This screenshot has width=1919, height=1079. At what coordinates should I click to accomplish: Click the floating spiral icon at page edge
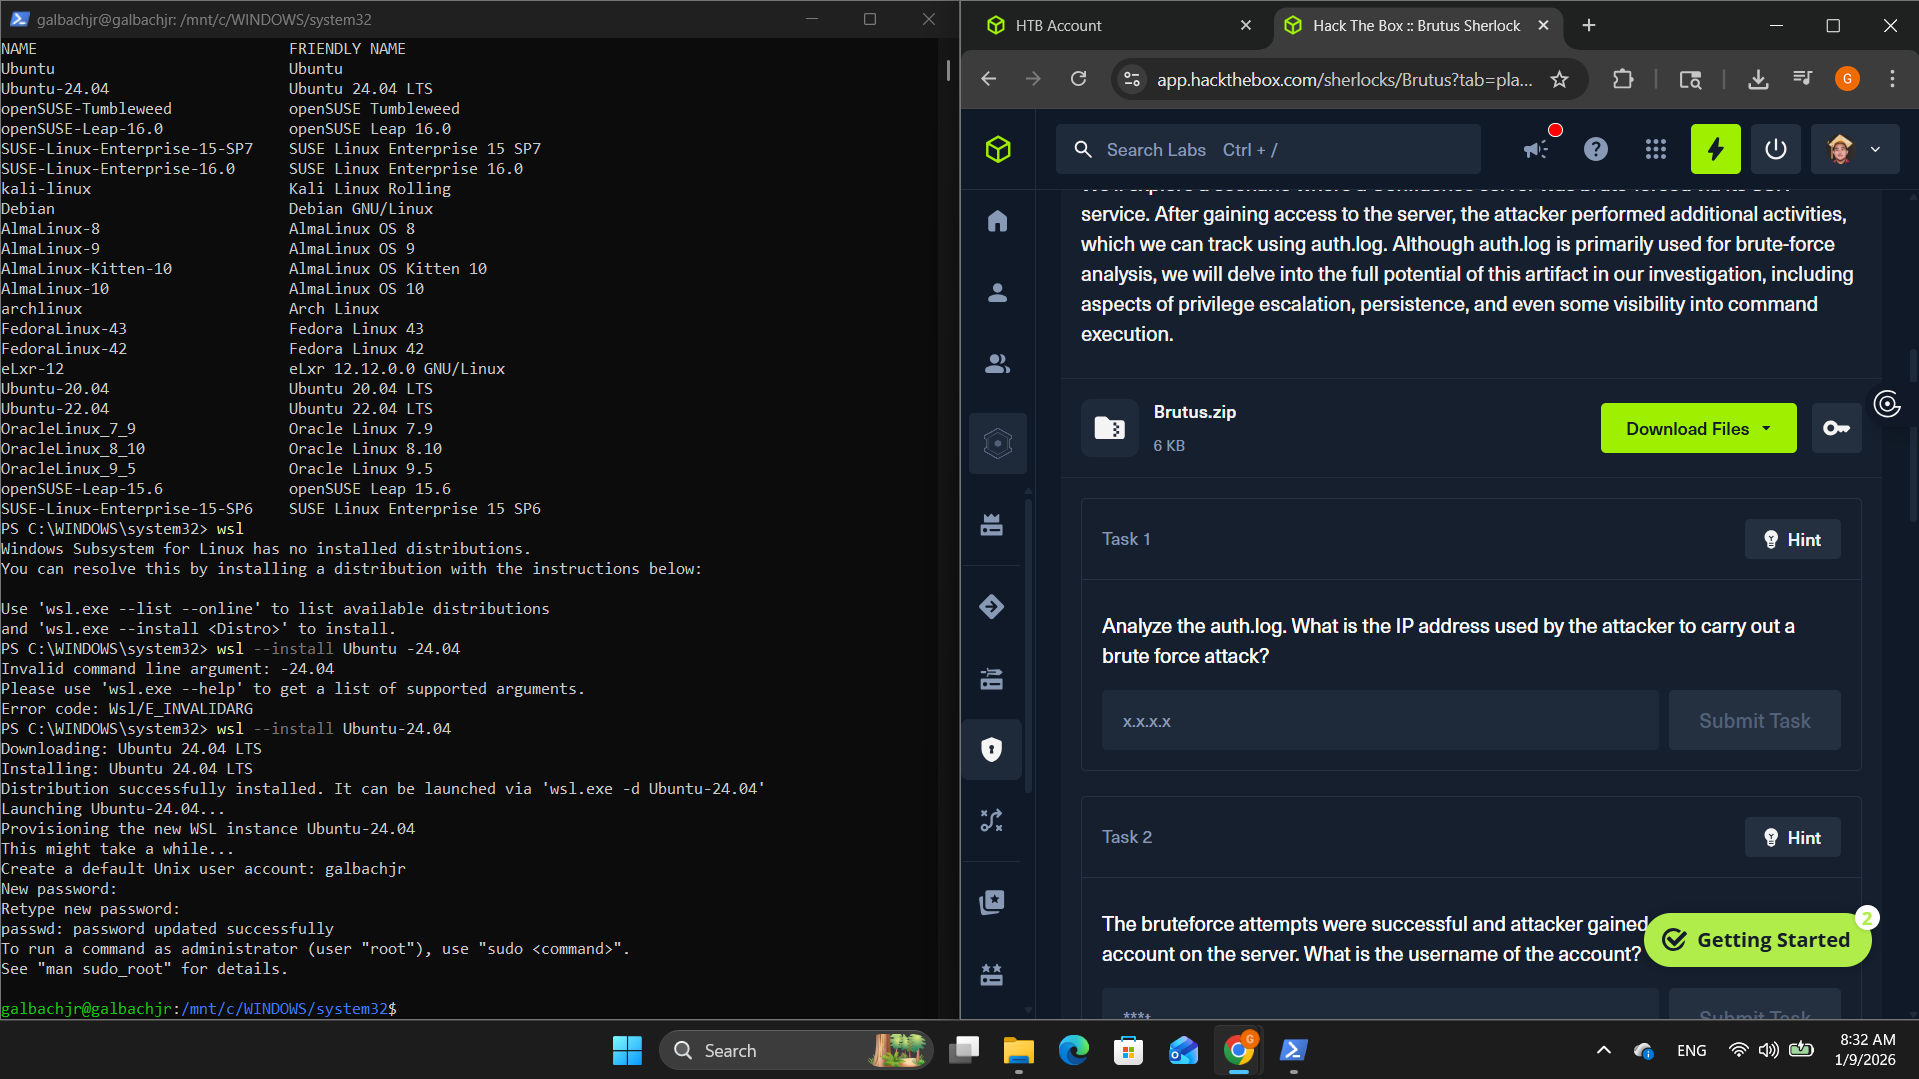[x=1887, y=404]
